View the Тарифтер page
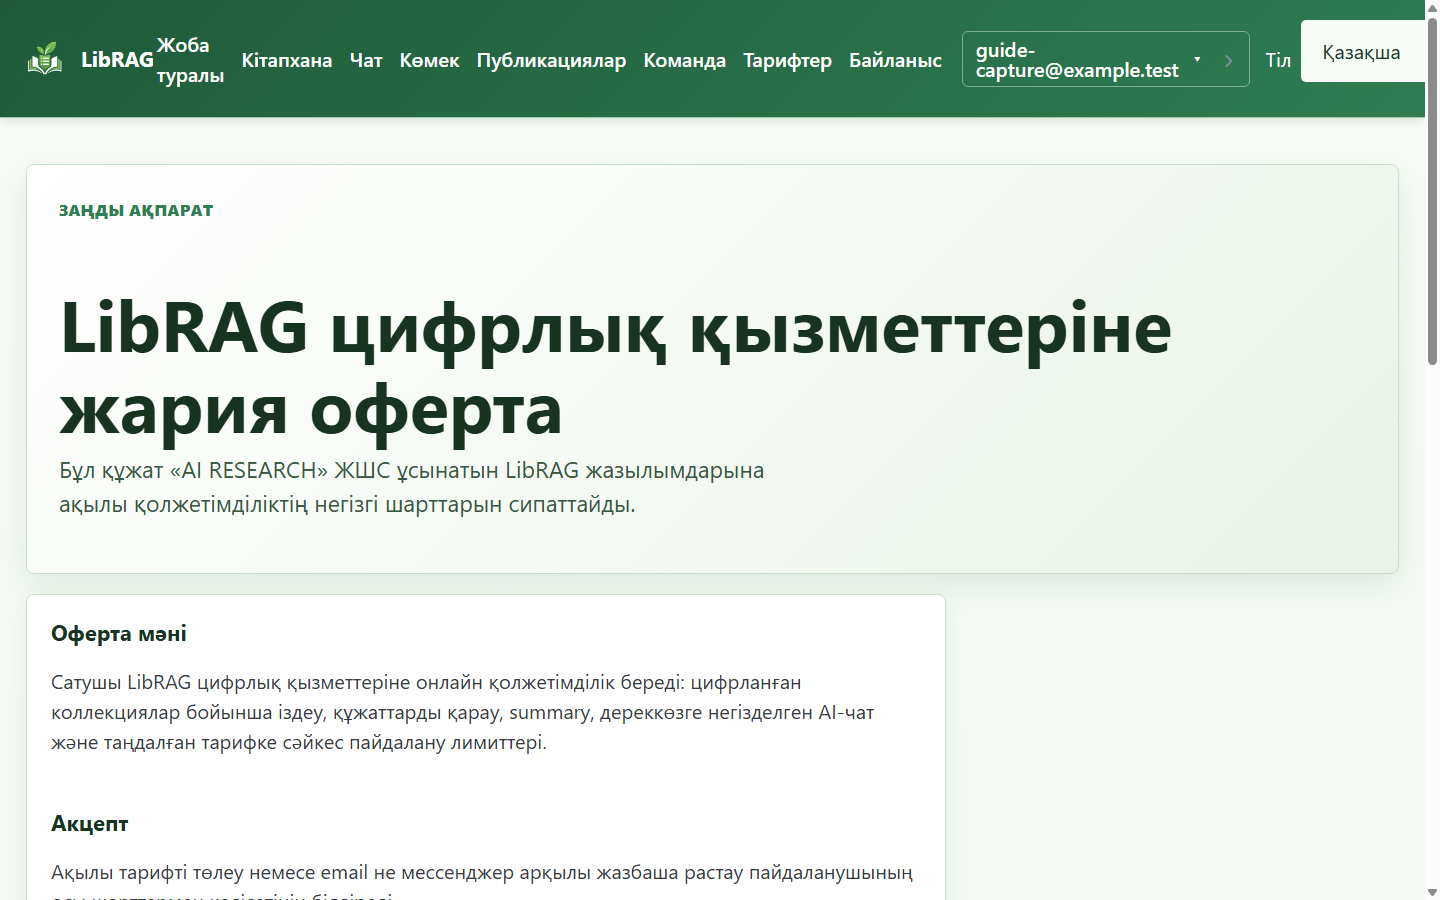The image size is (1440, 900). click(788, 60)
